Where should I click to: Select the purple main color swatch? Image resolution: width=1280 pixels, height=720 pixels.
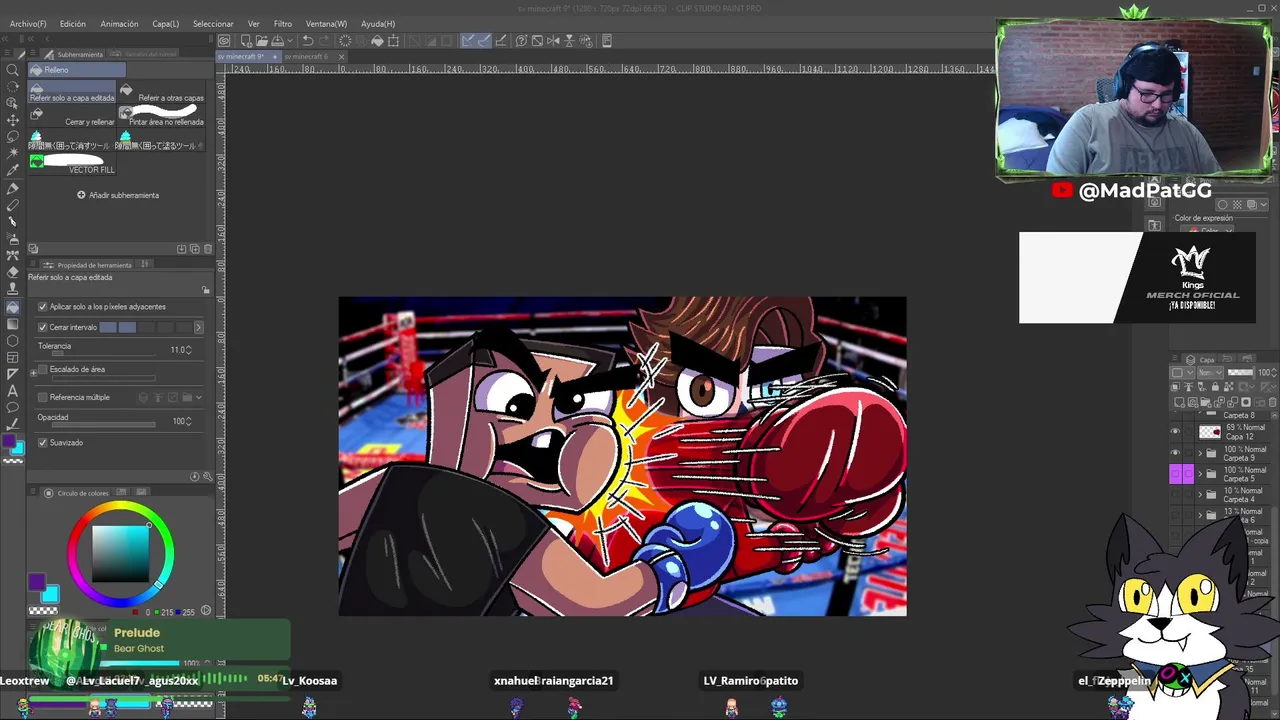pyautogui.click(x=37, y=583)
